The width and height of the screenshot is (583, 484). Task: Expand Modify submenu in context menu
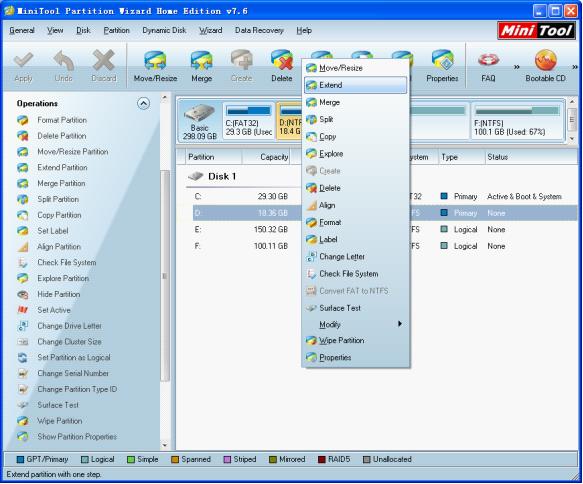tap(356, 325)
